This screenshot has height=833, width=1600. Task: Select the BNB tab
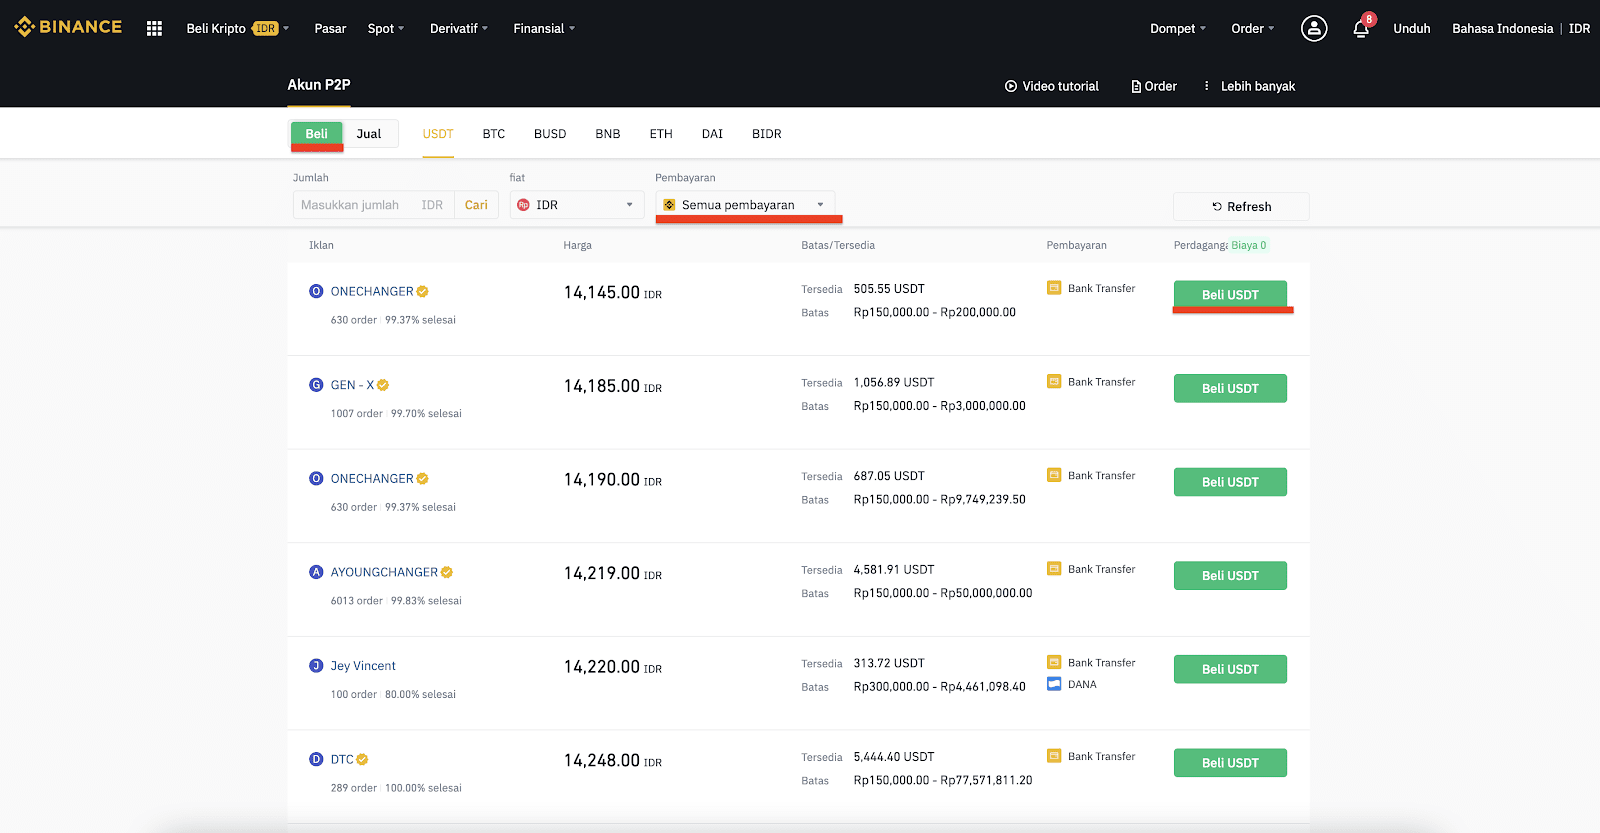point(608,134)
